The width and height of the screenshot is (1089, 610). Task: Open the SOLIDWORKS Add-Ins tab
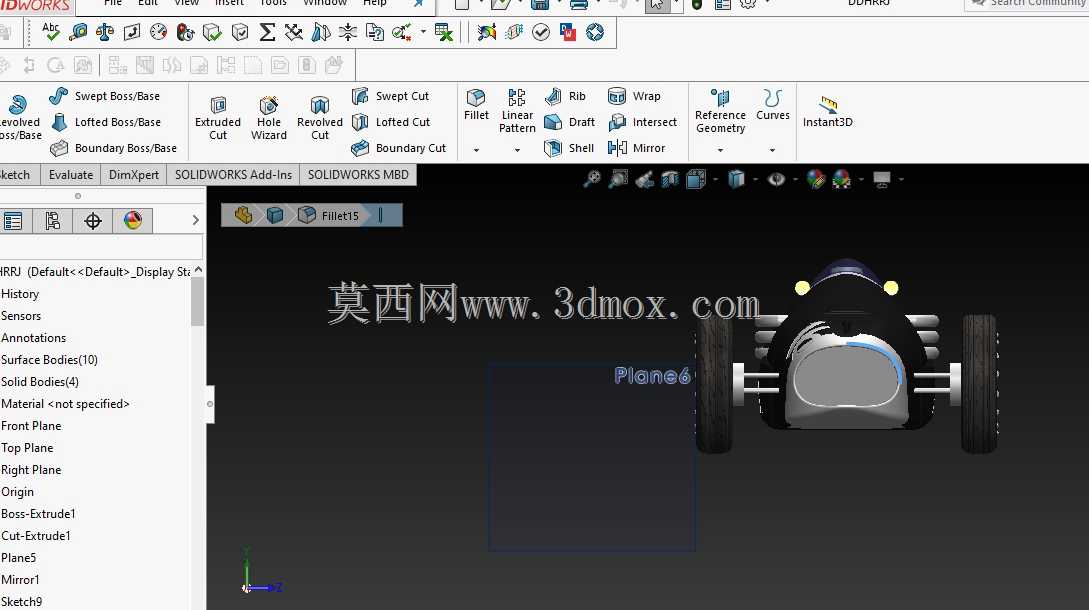point(233,174)
